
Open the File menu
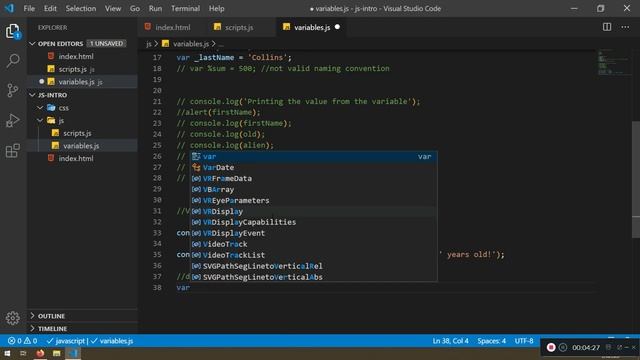point(29,8)
